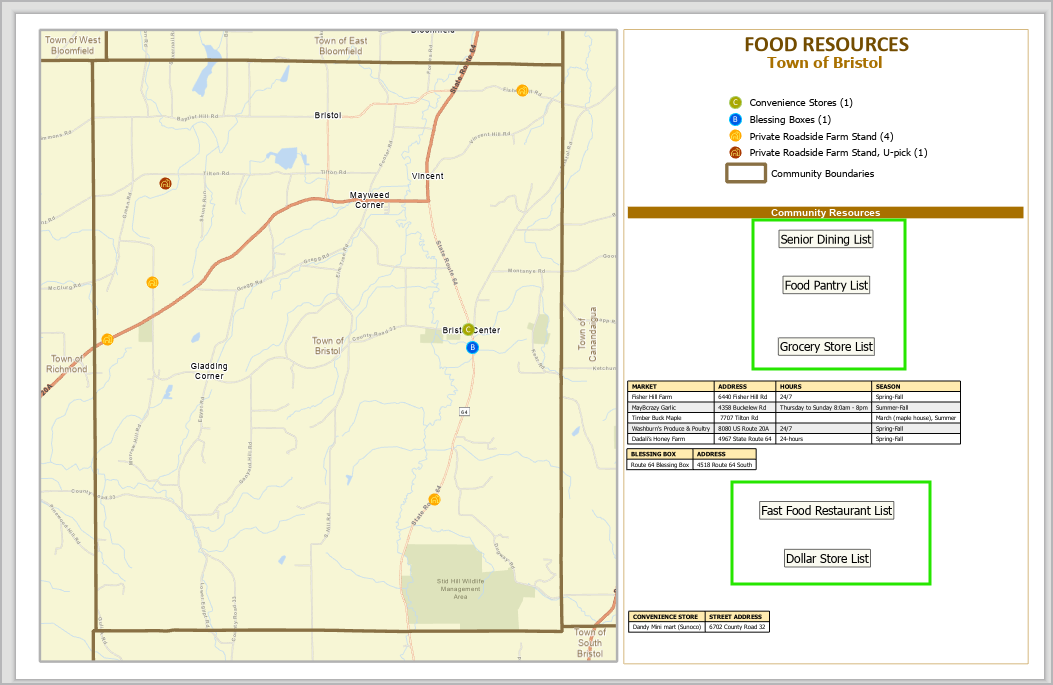Click Stid Hill Wildlife Management Area label
Image resolution: width=1053 pixels, height=685 pixels.
[x=460, y=589]
